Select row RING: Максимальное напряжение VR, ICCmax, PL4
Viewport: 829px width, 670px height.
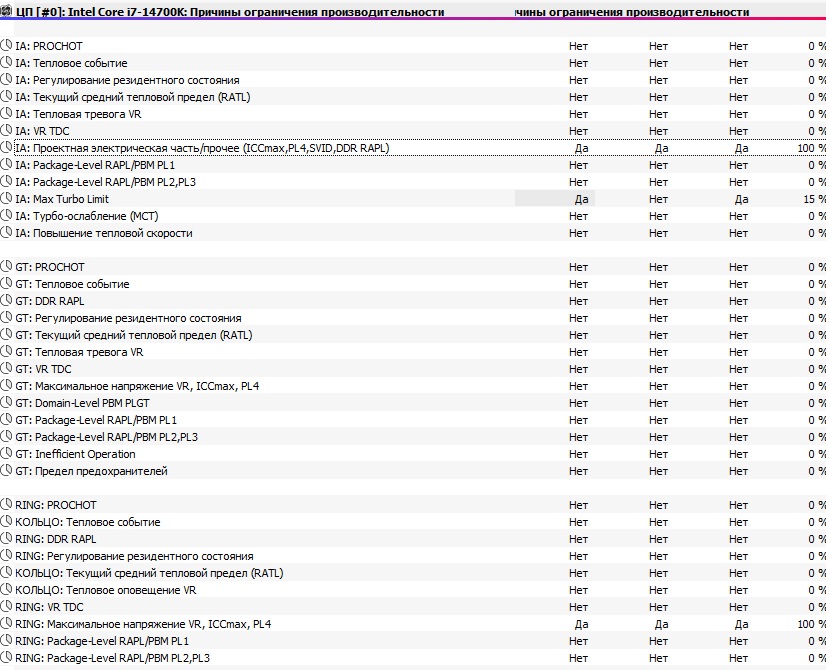(x=414, y=624)
